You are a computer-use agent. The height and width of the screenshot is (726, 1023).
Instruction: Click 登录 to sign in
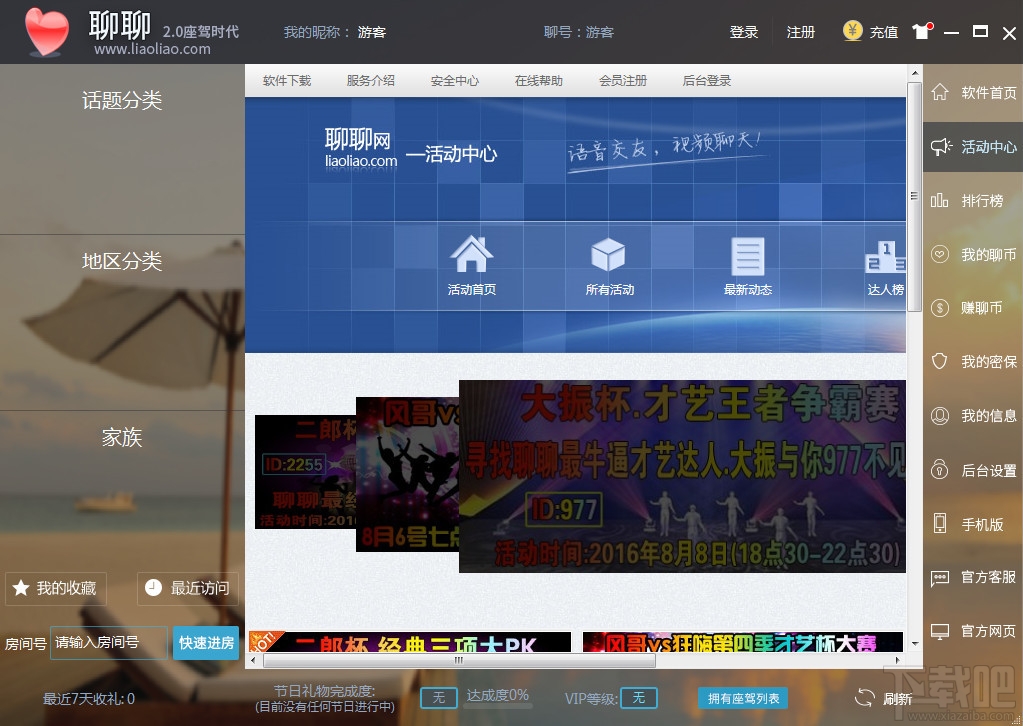coord(743,31)
